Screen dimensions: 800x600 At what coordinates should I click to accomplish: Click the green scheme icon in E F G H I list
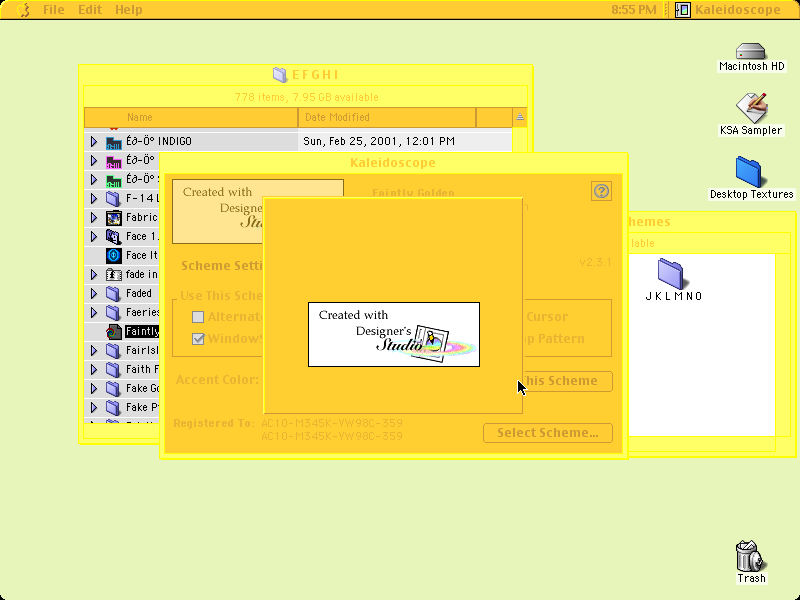click(x=113, y=180)
